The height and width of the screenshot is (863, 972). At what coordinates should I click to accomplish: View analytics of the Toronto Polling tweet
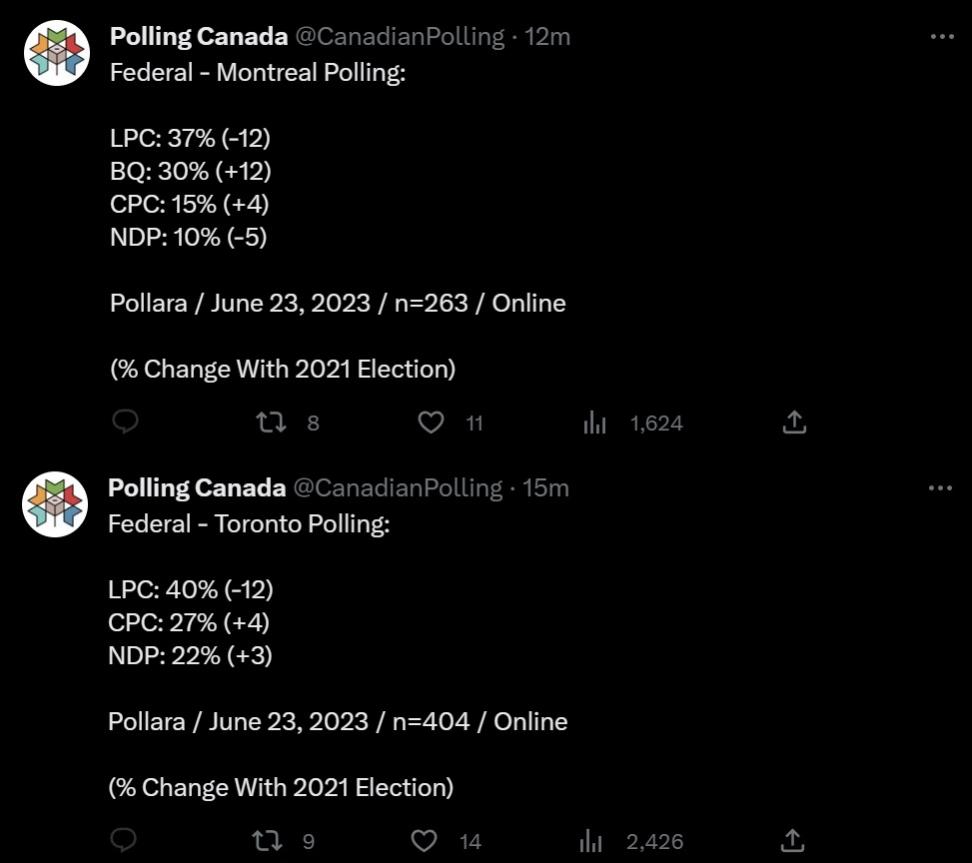[591, 841]
